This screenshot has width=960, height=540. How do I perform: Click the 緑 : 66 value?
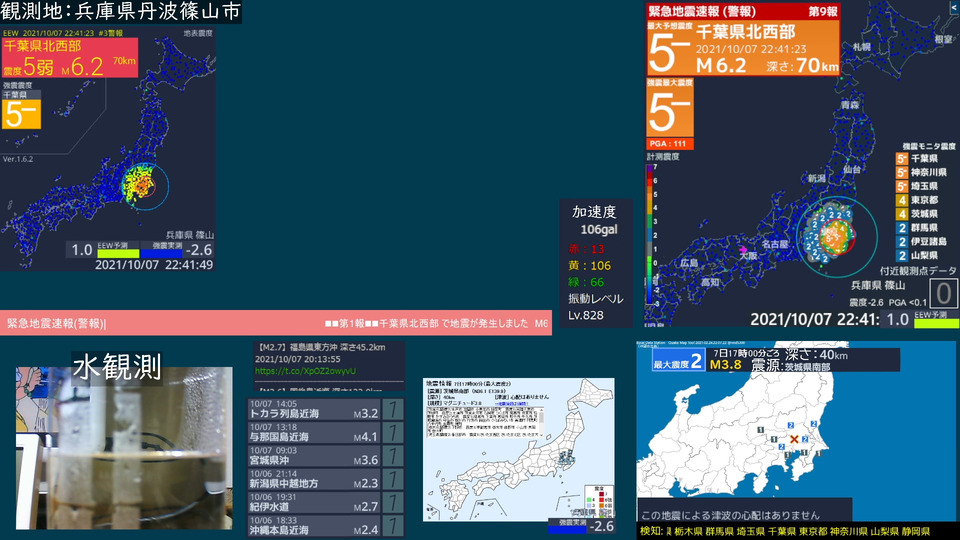point(586,282)
